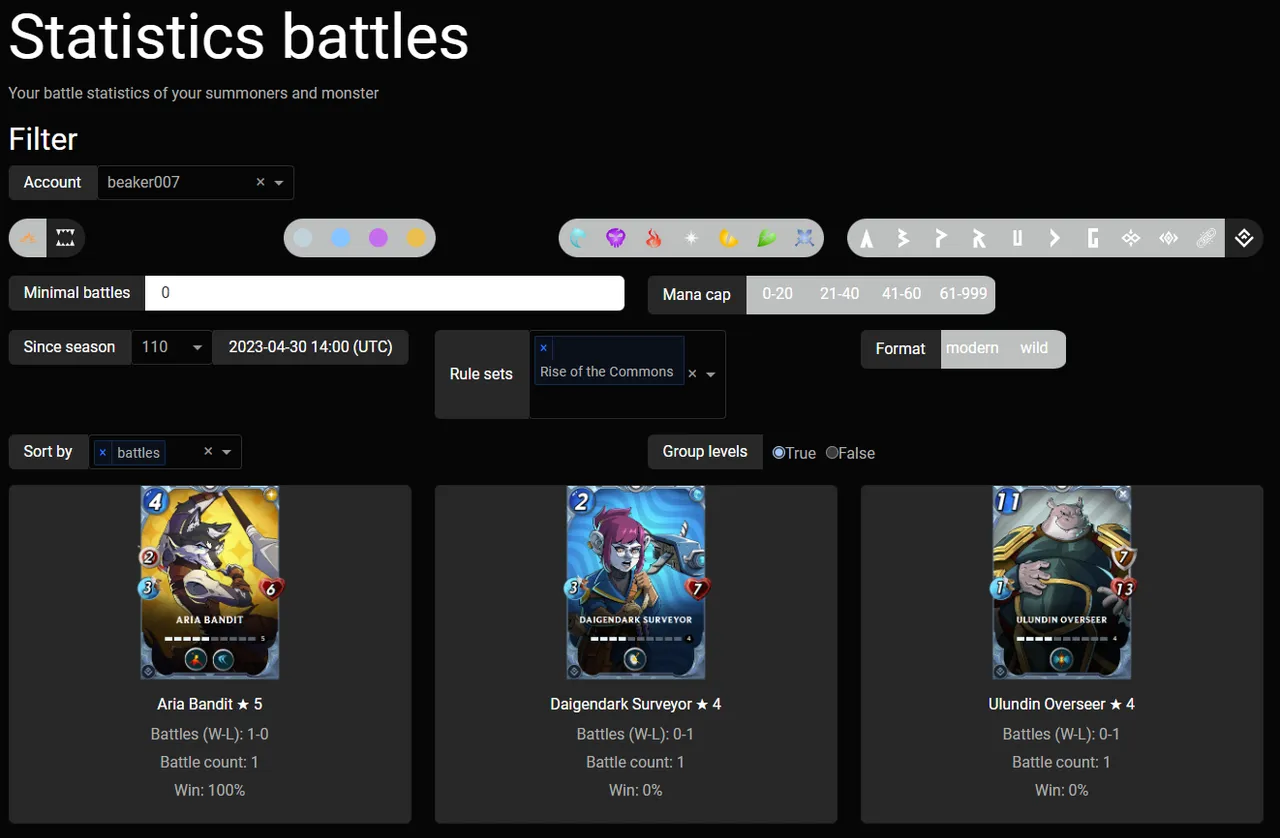Viewport: 1280px width, 838px height.
Task: Click 'Win: 100%' under Aria Bandit
Action: click(210, 790)
